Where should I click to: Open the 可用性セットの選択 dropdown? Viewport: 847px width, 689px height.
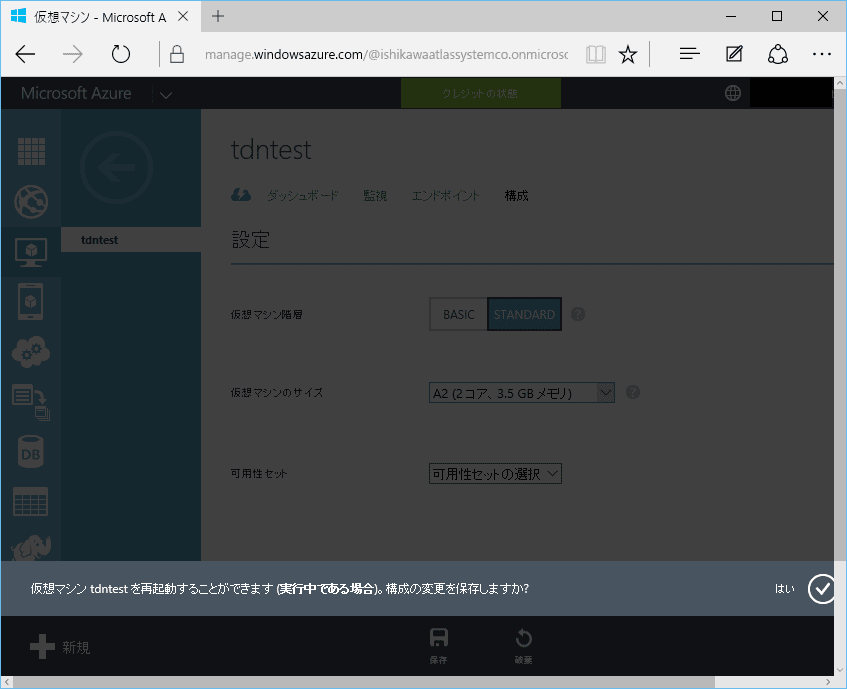[495, 474]
